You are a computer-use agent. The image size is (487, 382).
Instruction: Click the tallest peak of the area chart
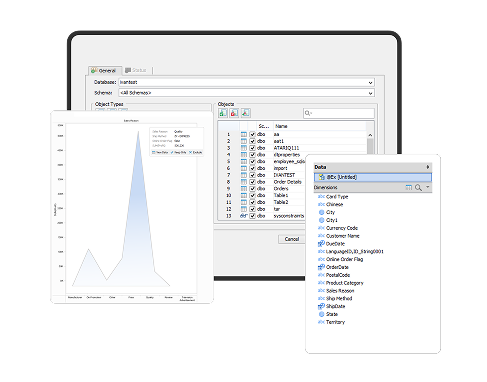[x=138, y=132]
